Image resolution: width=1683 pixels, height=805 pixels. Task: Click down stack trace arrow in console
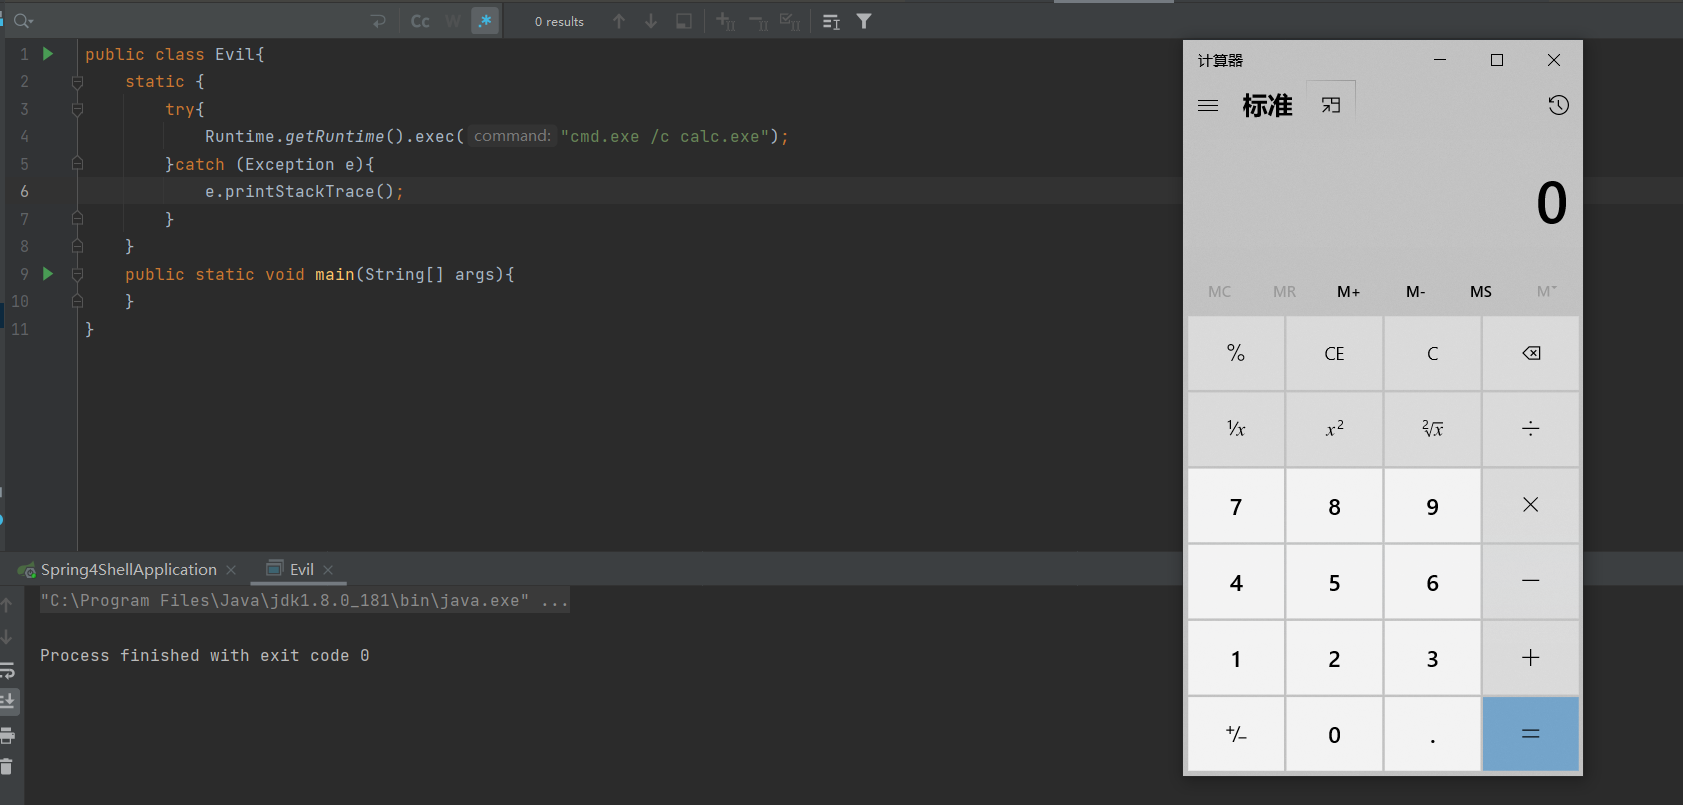point(7,637)
